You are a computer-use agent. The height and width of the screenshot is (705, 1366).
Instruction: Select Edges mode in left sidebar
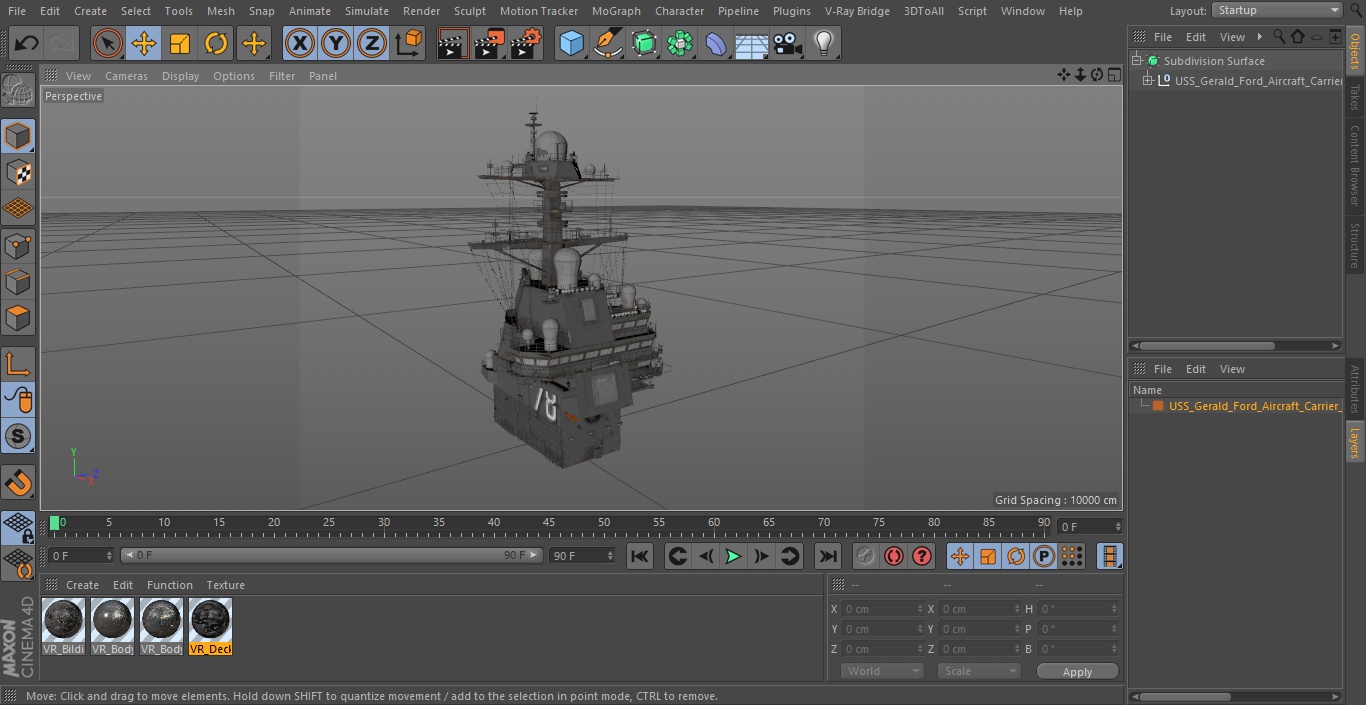coord(18,281)
